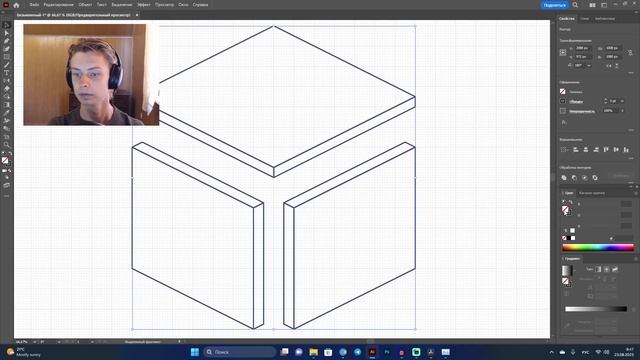Click the gradient preview thumbnail

567,270
